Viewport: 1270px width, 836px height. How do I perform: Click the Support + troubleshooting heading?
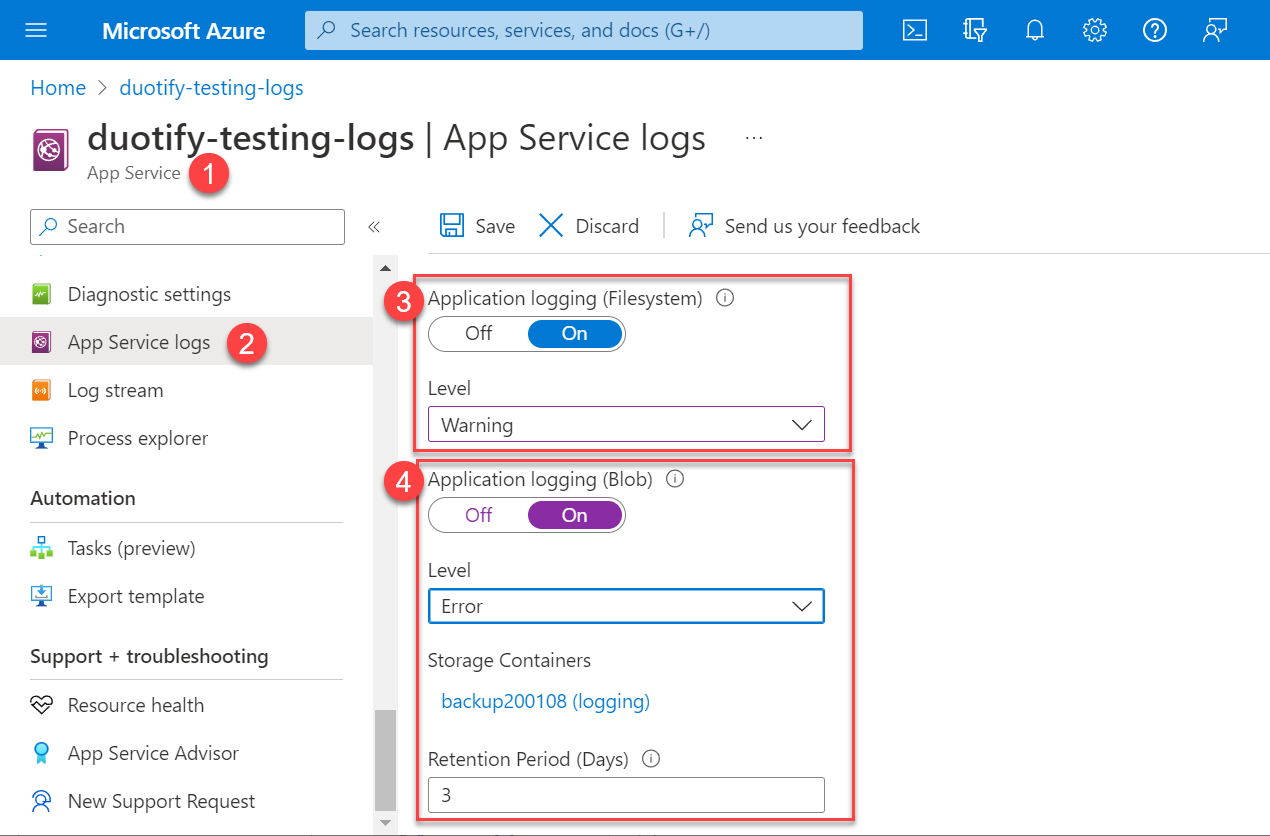149,656
